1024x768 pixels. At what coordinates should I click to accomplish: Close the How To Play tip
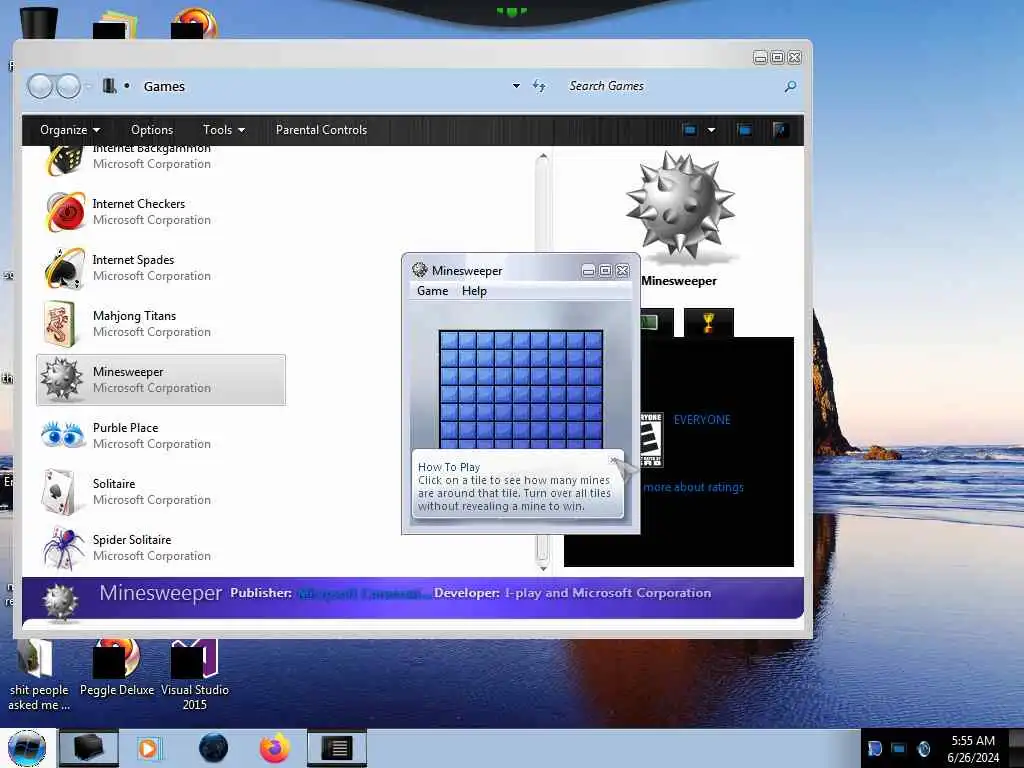[x=613, y=460]
